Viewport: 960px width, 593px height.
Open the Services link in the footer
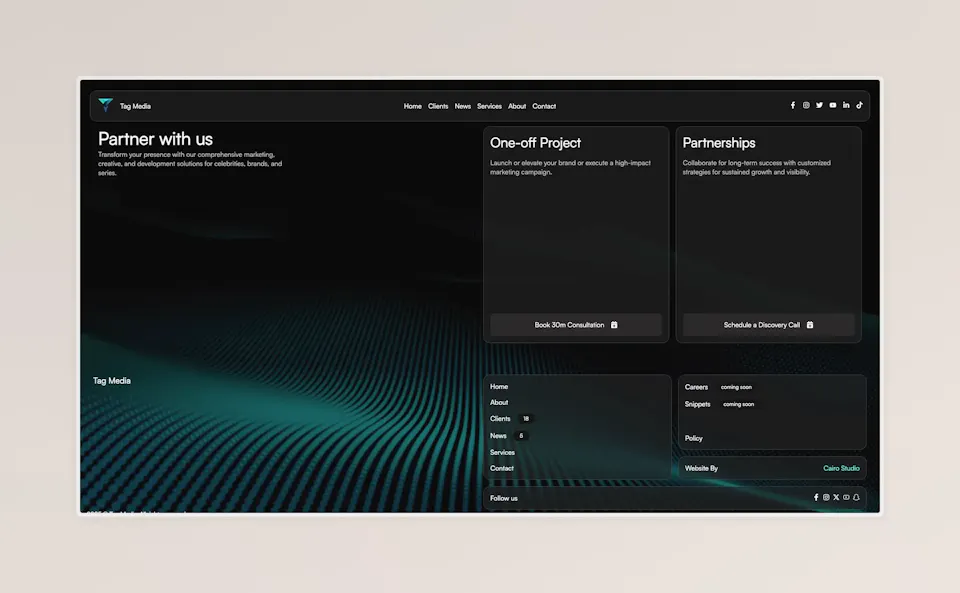click(503, 452)
